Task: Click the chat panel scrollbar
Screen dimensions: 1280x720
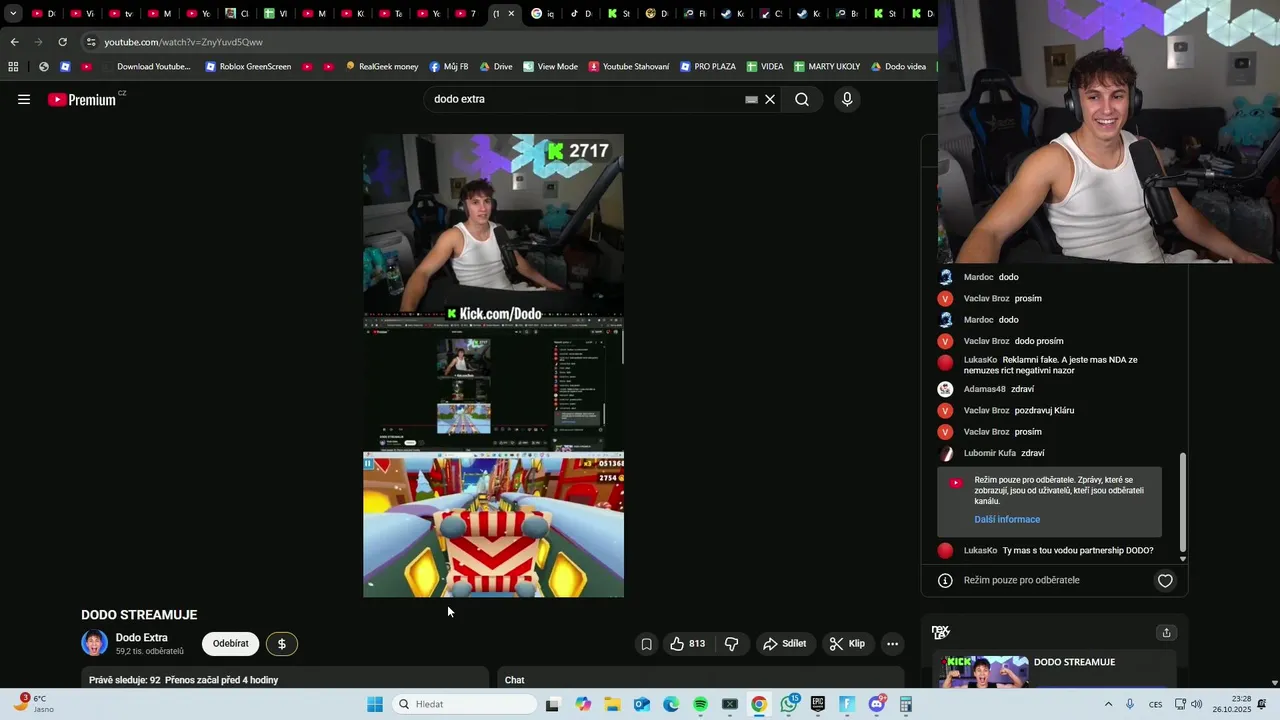Action: point(1183,500)
